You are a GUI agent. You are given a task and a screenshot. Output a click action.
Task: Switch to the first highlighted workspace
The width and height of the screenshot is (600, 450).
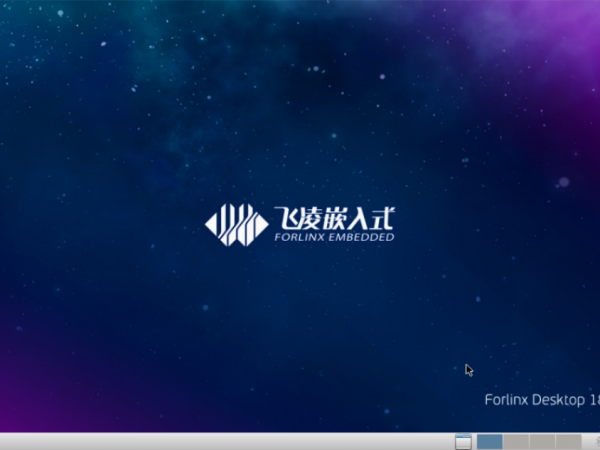point(489,441)
